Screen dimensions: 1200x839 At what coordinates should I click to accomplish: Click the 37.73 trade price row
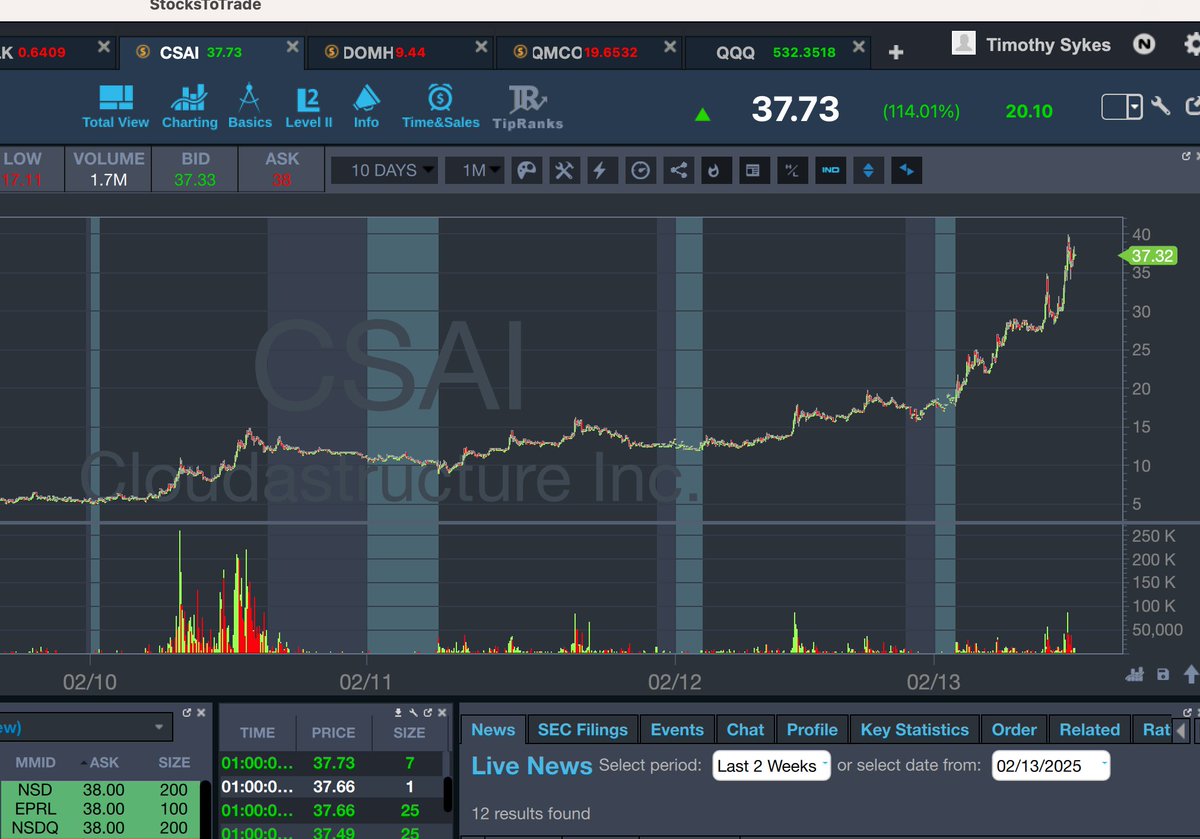tap(332, 763)
